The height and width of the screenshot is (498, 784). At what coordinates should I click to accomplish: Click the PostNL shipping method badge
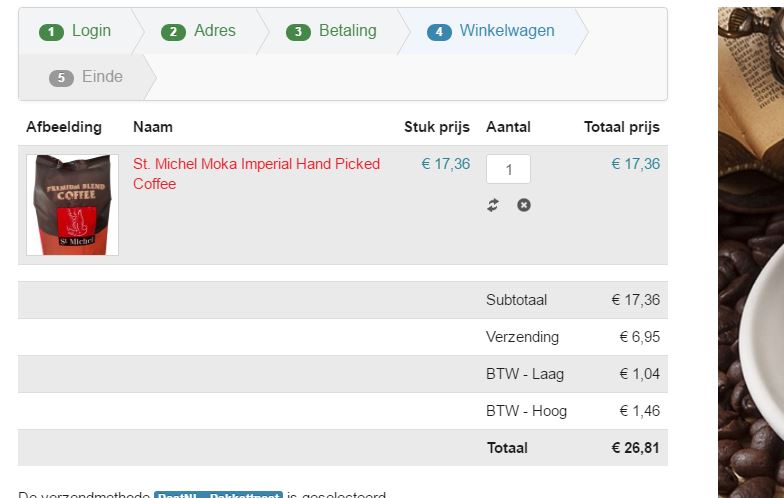[x=218, y=494]
